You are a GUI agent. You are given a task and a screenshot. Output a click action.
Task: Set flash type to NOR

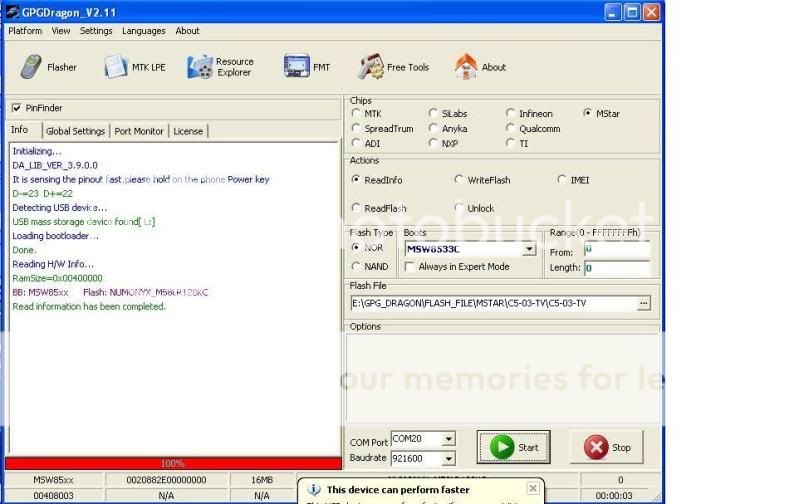coord(356,247)
